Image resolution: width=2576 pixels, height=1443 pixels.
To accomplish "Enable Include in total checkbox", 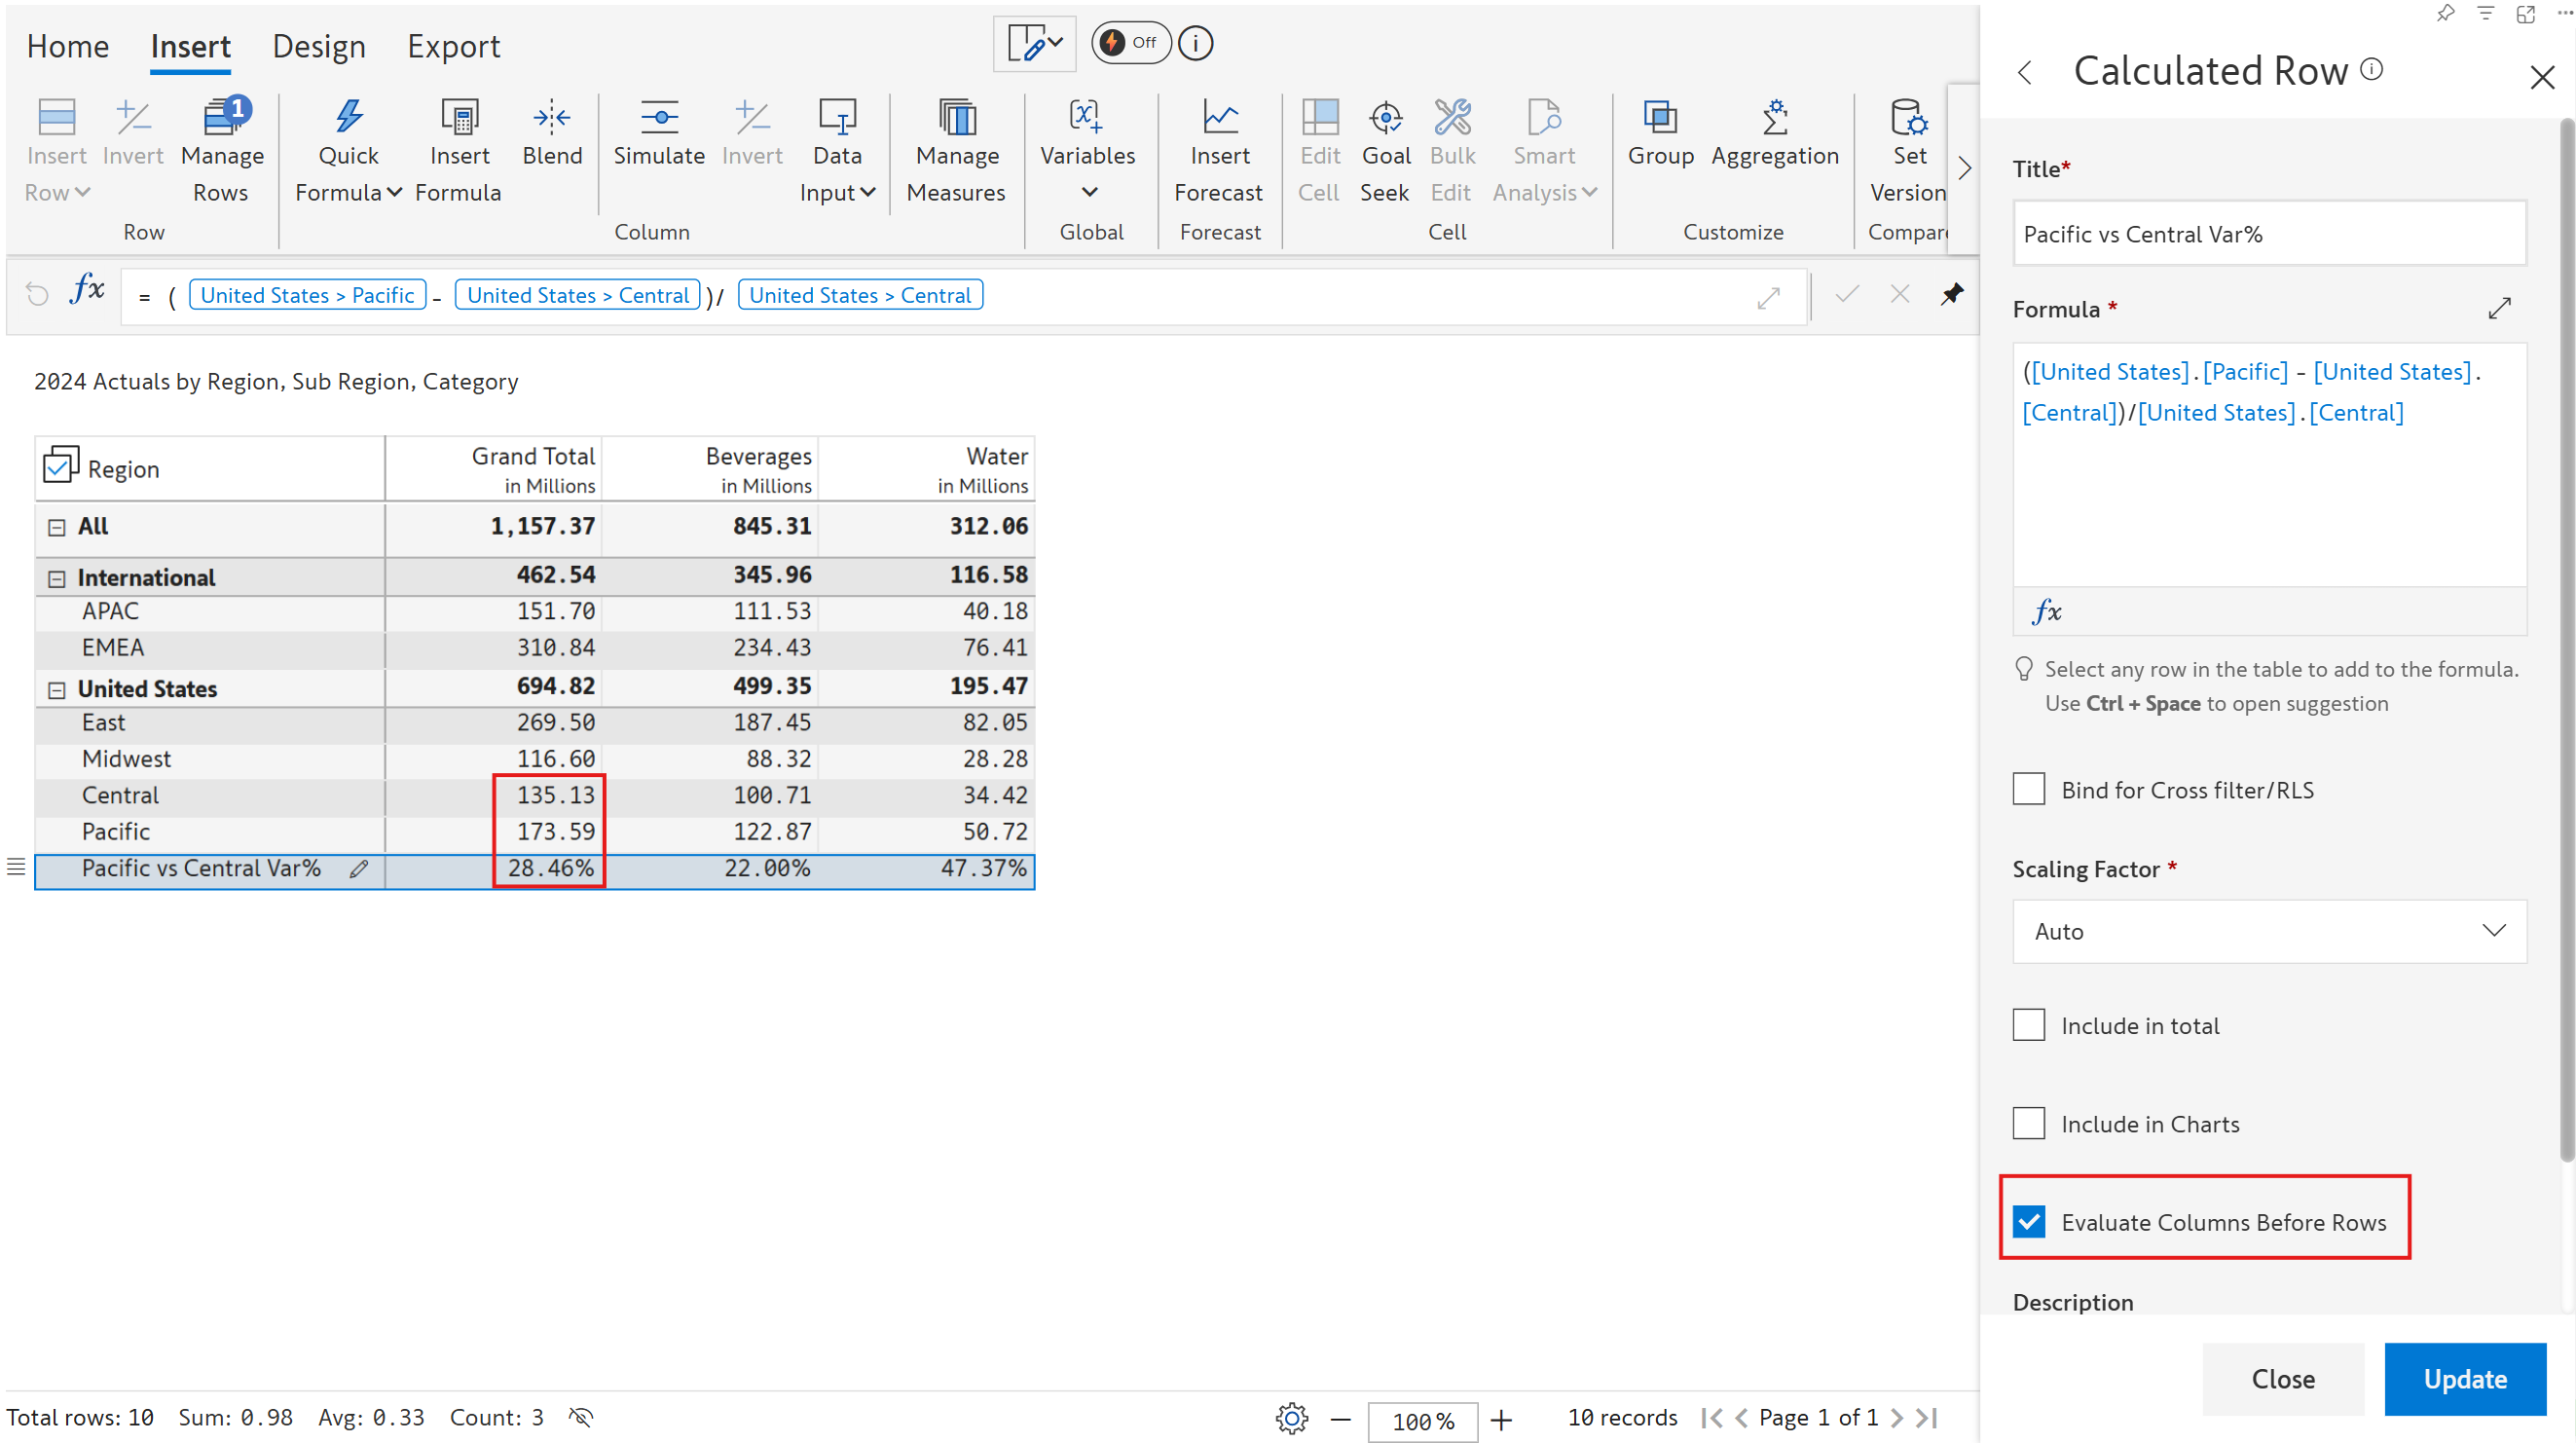I will tap(2029, 1025).
